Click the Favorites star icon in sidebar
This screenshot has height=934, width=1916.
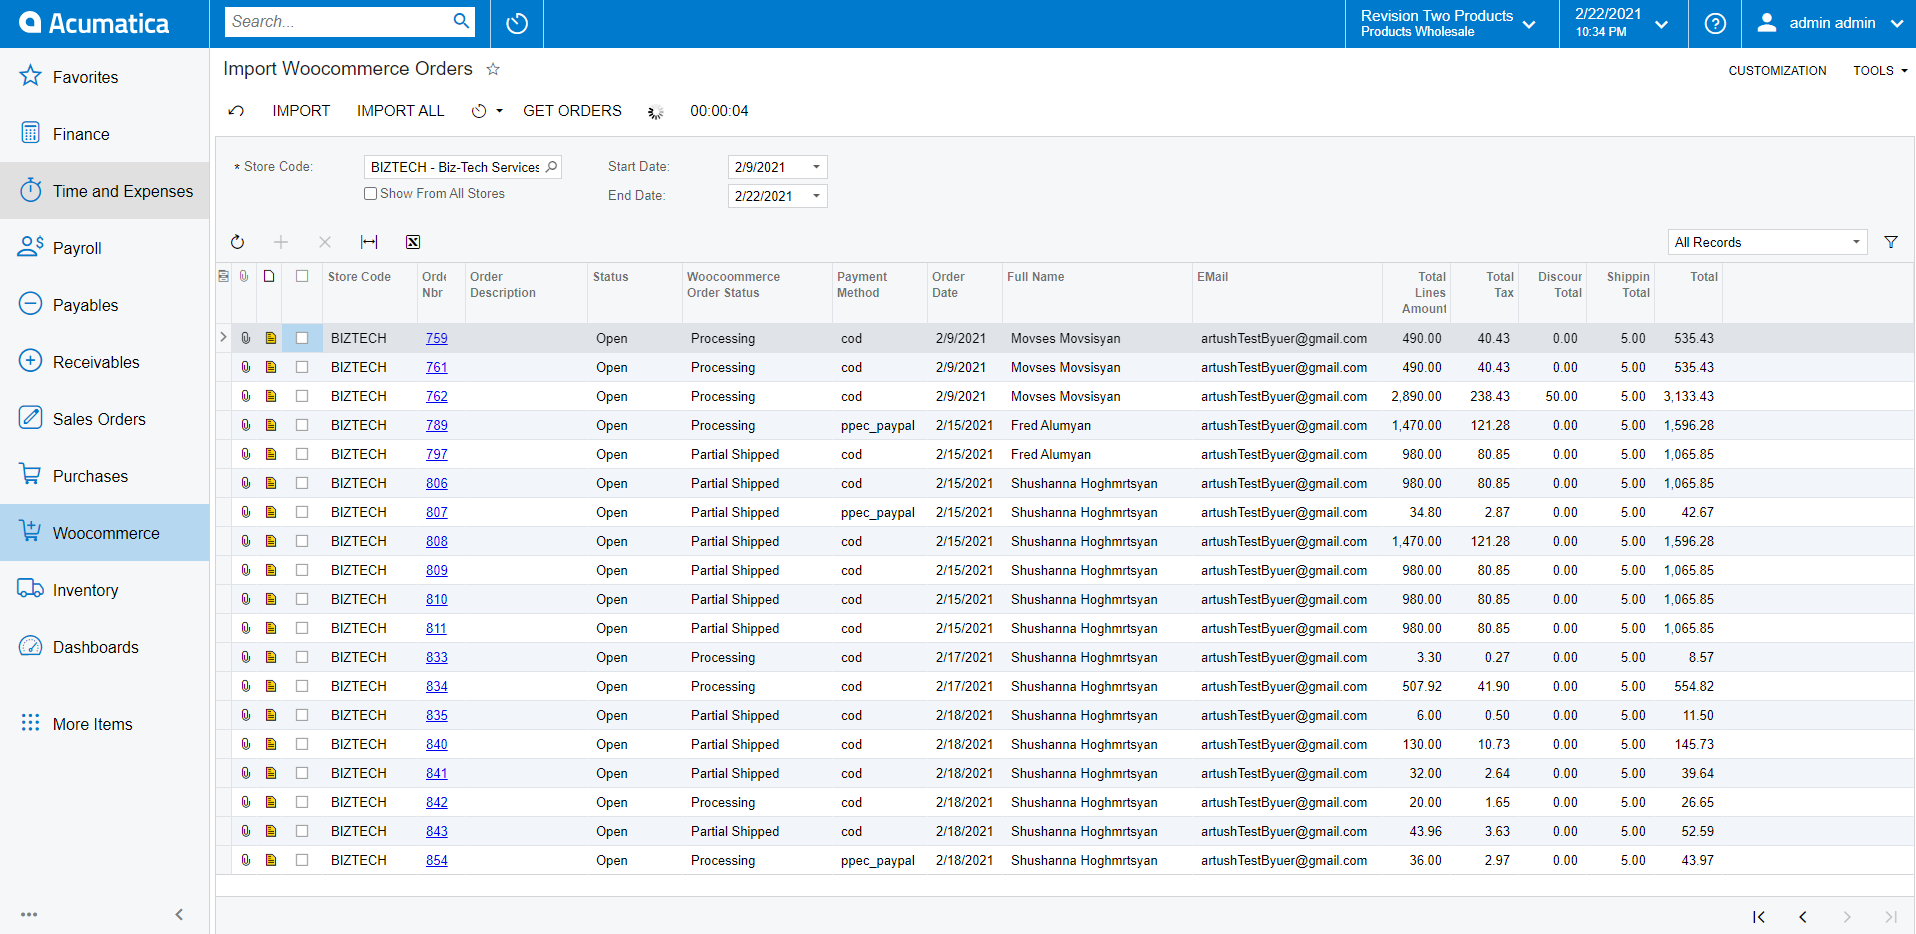(x=31, y=76)
